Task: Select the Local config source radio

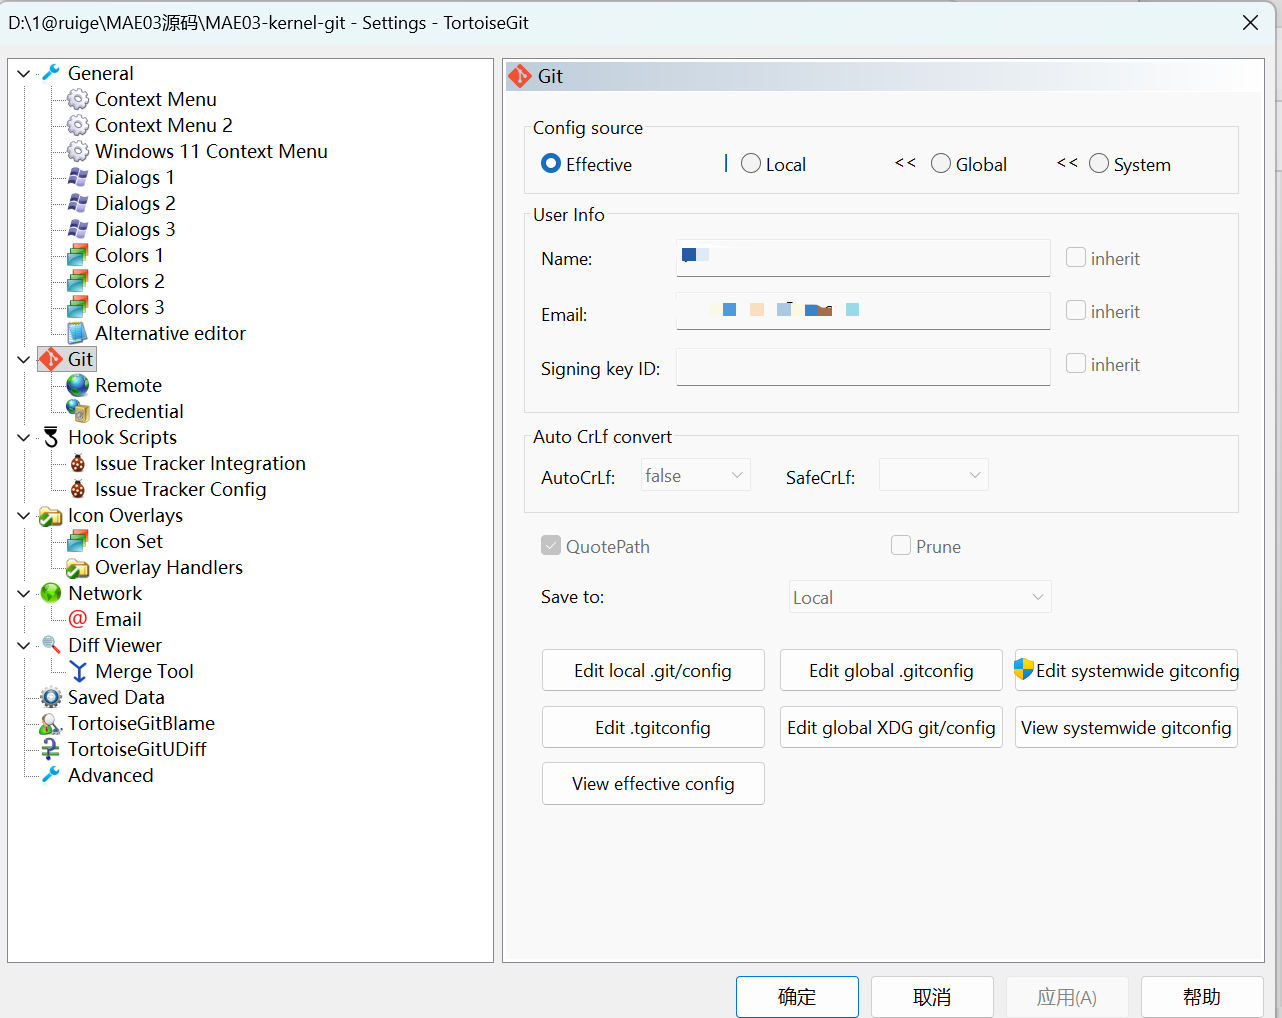Action: pos(751,163)
